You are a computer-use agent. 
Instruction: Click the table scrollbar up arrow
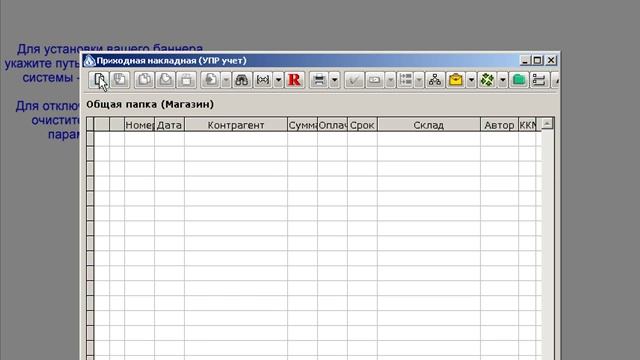547,124
